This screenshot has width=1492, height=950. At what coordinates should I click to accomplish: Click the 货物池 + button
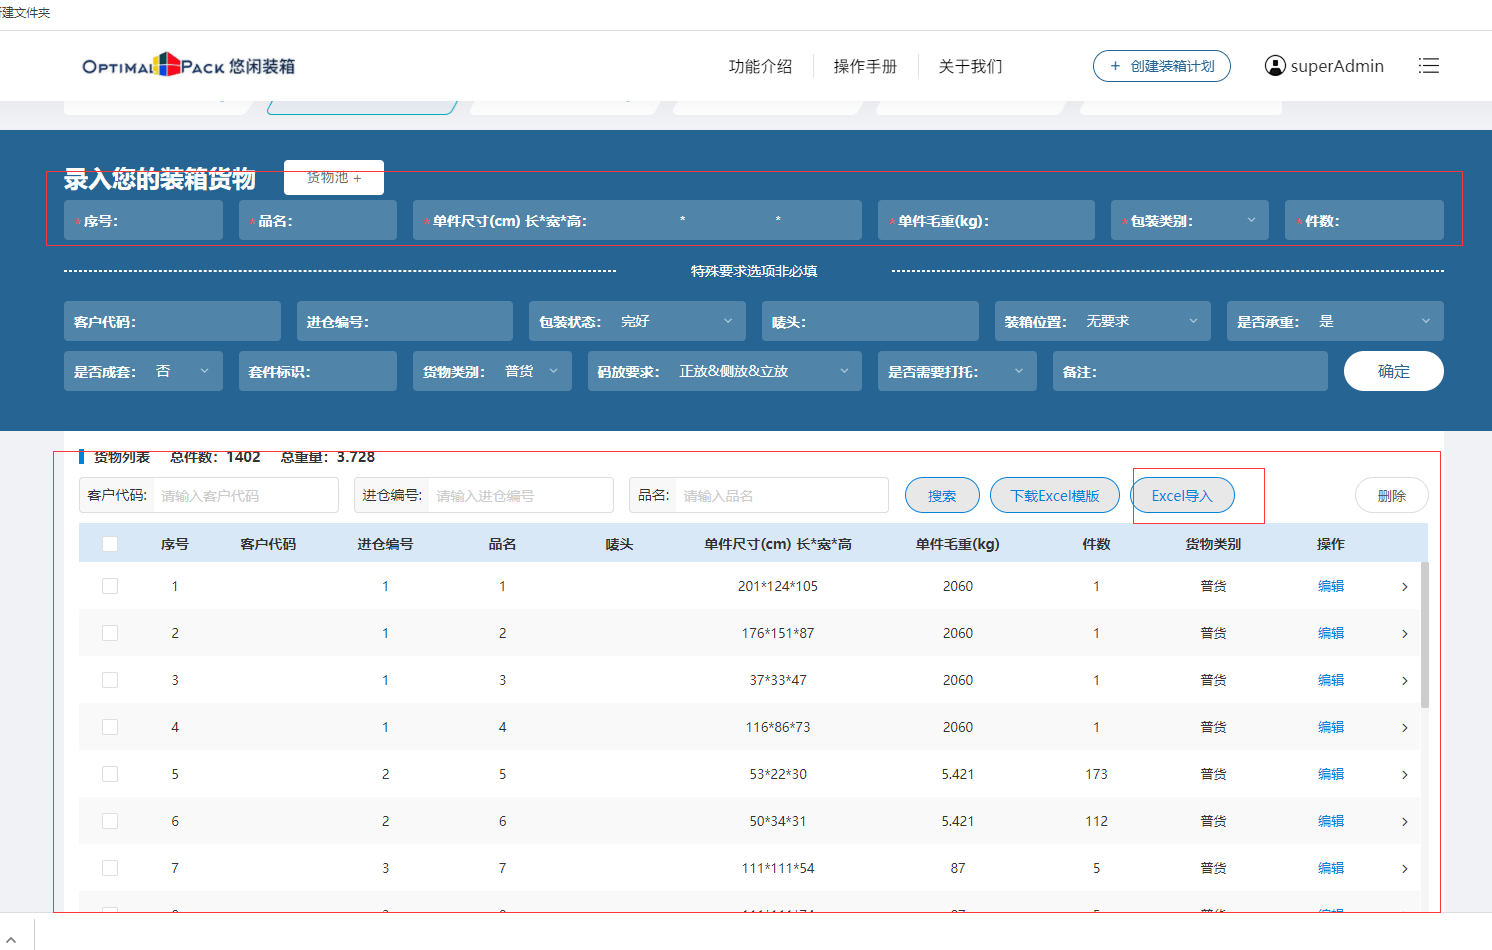click(334, 177)
